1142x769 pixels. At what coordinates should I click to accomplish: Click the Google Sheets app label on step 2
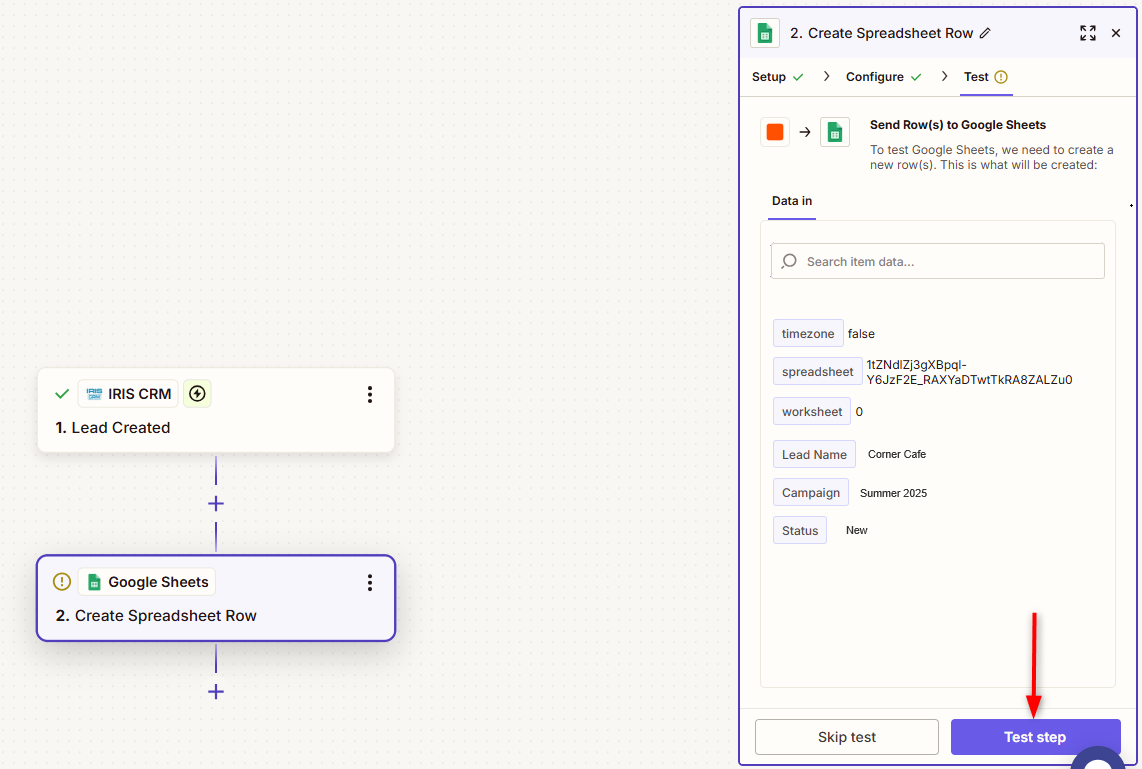(x=146, y=582)
